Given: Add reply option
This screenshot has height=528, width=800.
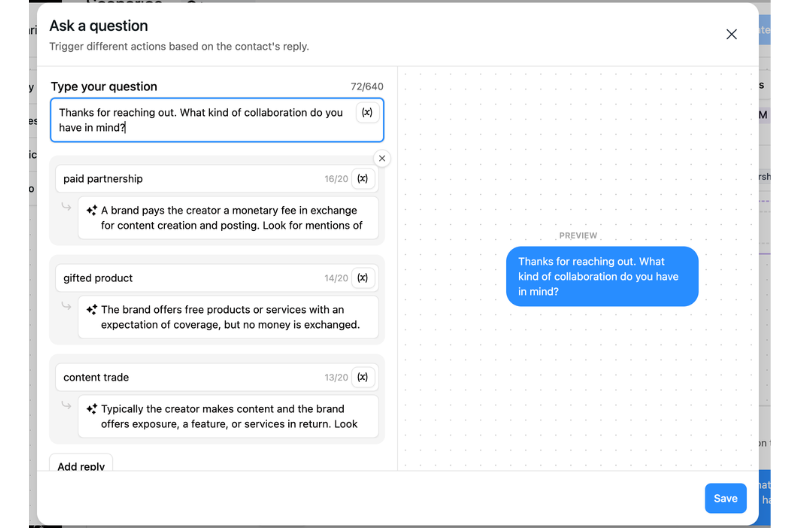Looking at the screenshot, I should click(81, 464).
